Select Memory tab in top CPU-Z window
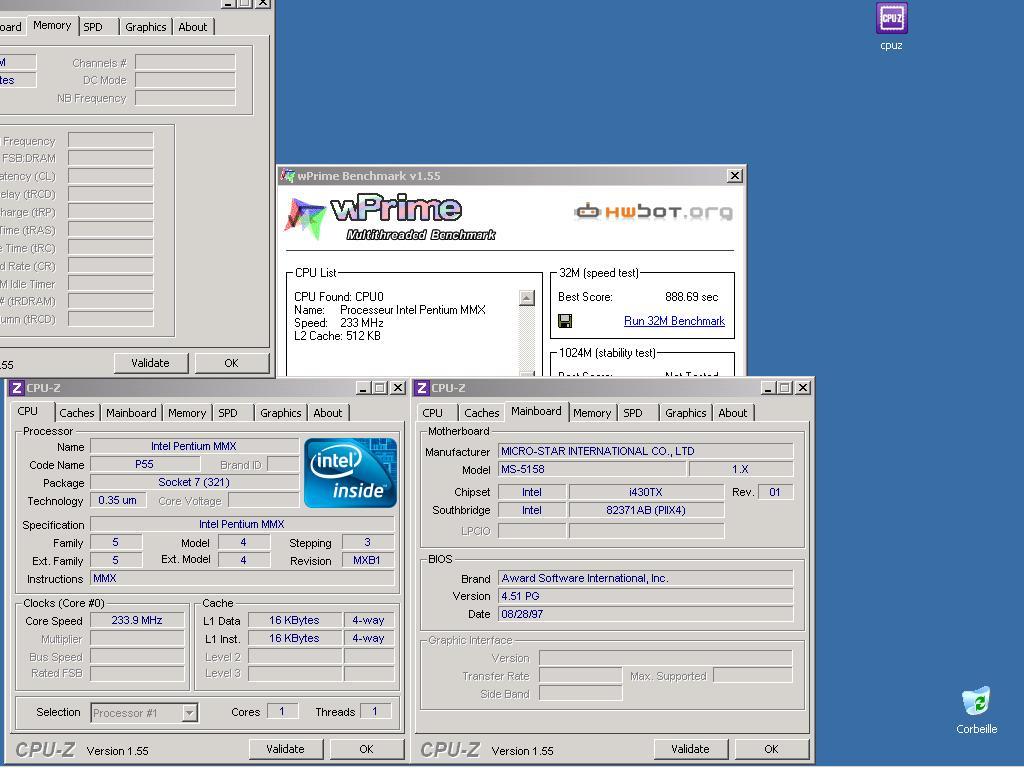1024x768 pixels. coord(52,25)
